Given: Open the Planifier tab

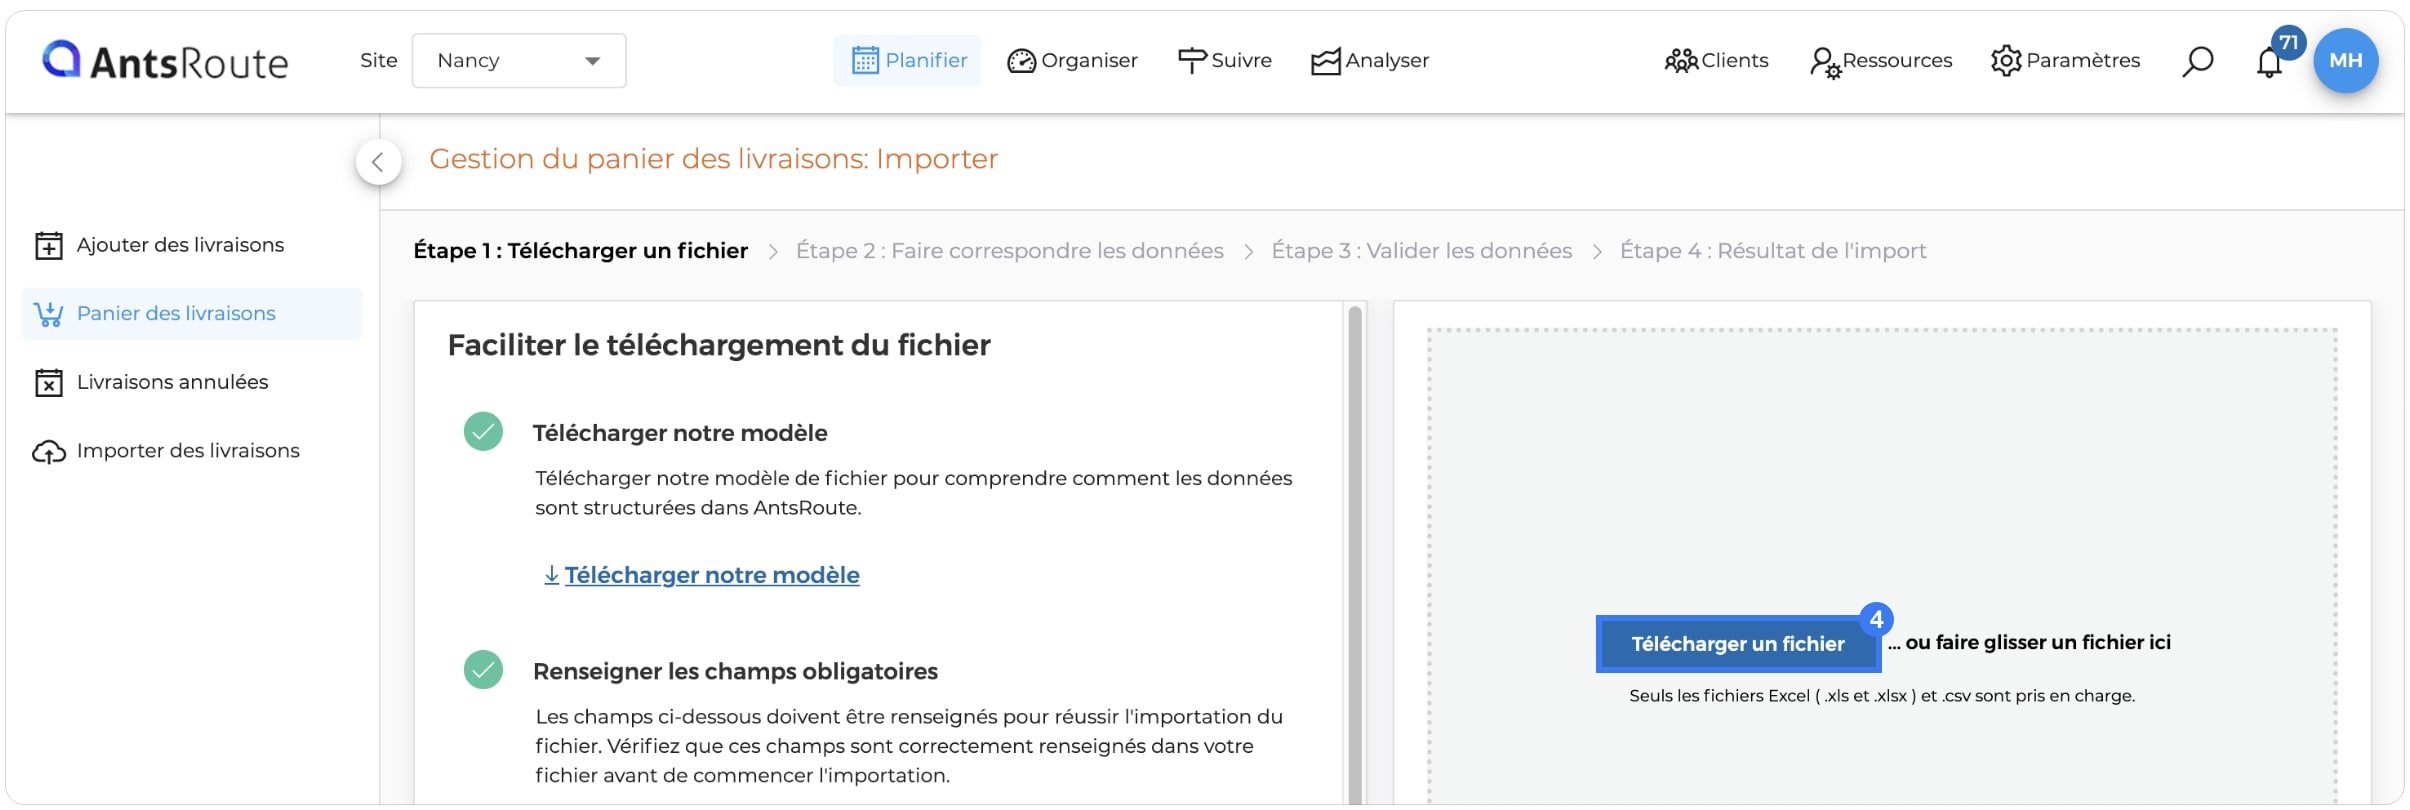Looking at the screenshot, I should (x=908, y=61).
